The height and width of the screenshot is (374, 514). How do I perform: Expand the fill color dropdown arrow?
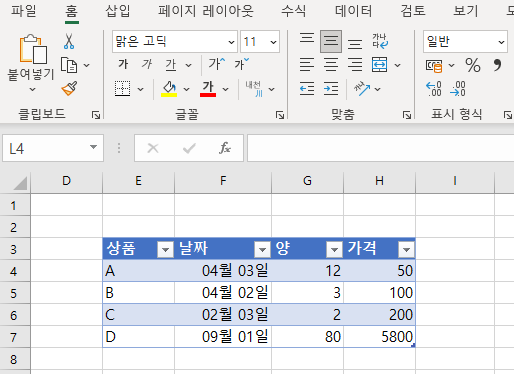click(x=187, y=89)
